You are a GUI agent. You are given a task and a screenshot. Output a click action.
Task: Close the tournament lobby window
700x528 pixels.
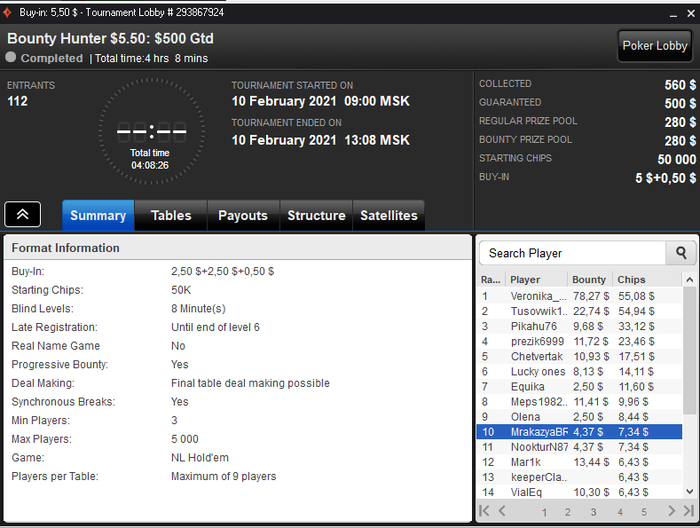point(691,13)
